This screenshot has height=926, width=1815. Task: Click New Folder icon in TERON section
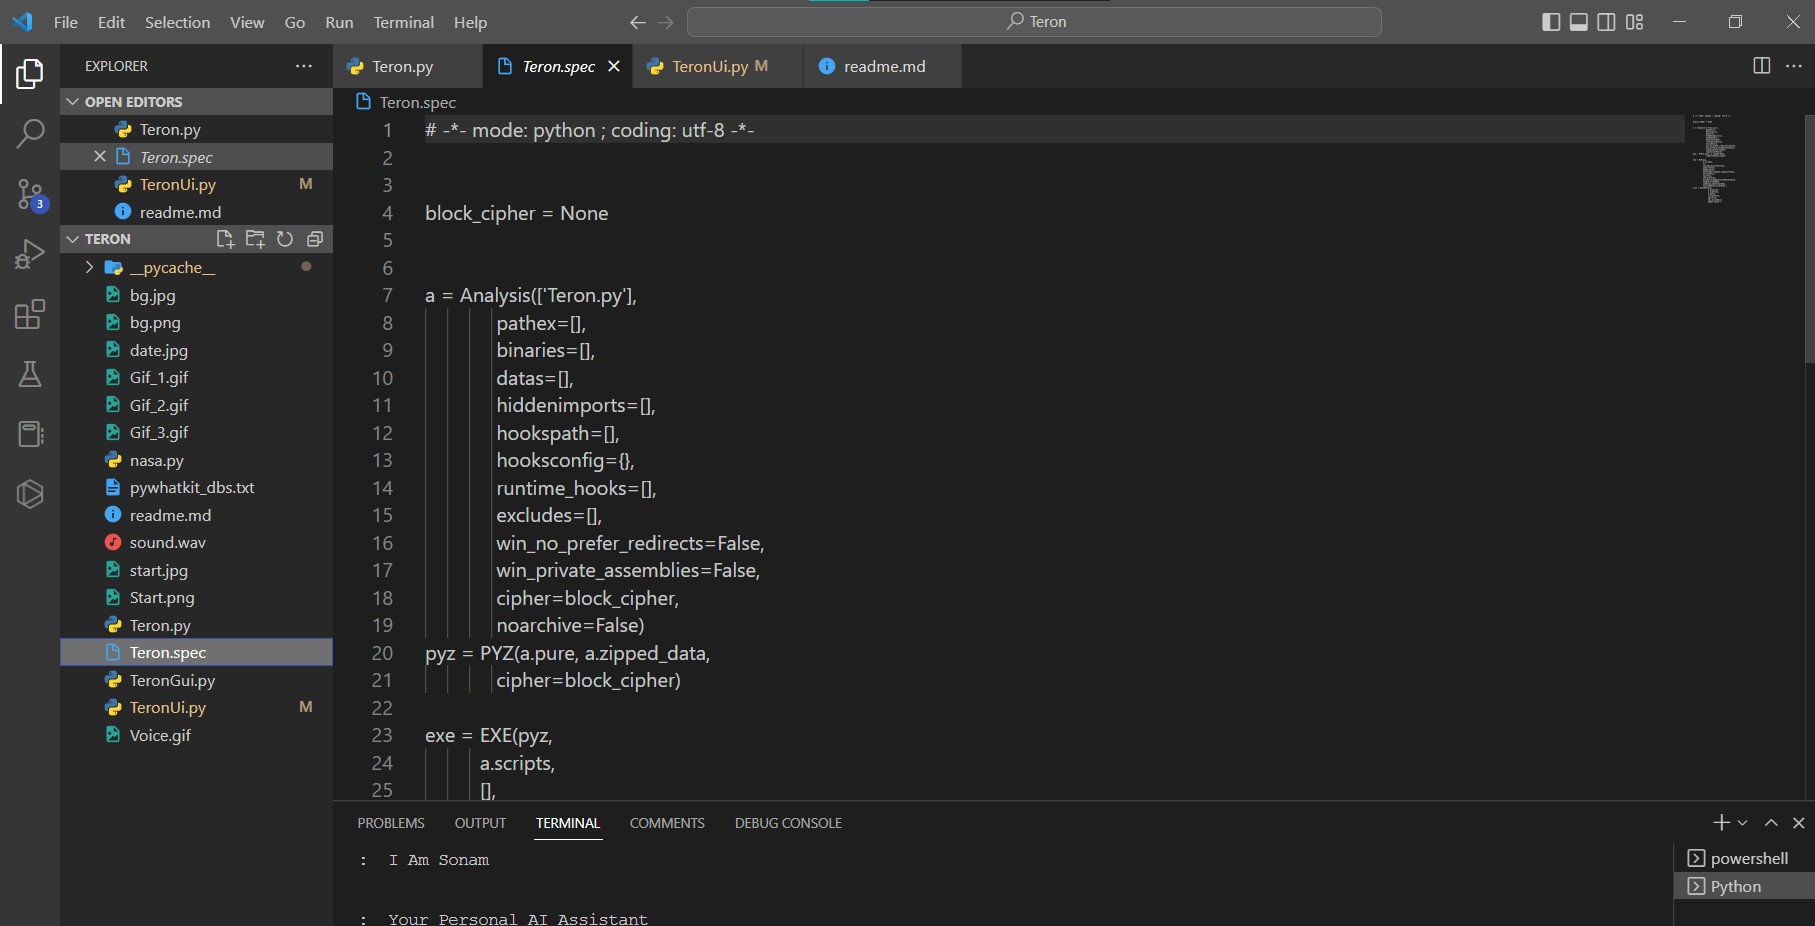point(255,239)
